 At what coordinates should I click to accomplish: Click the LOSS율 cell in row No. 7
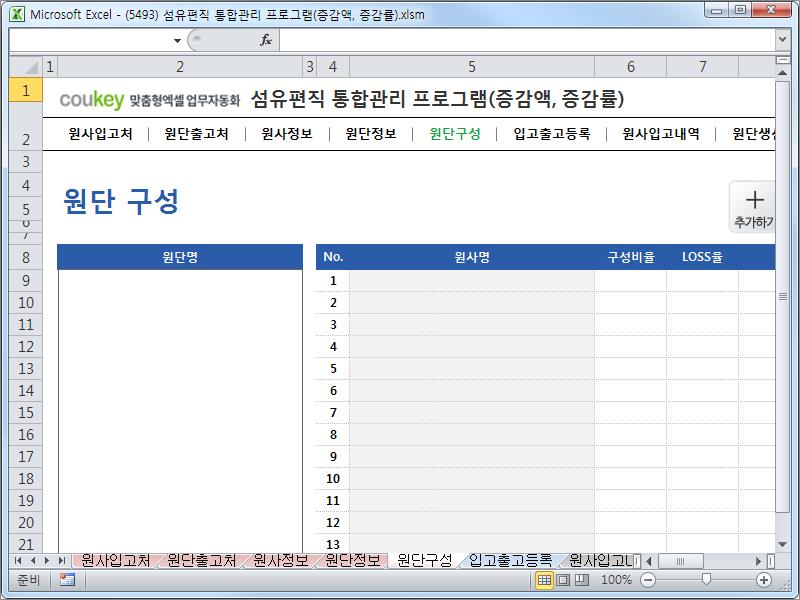[x=703, y=412]
